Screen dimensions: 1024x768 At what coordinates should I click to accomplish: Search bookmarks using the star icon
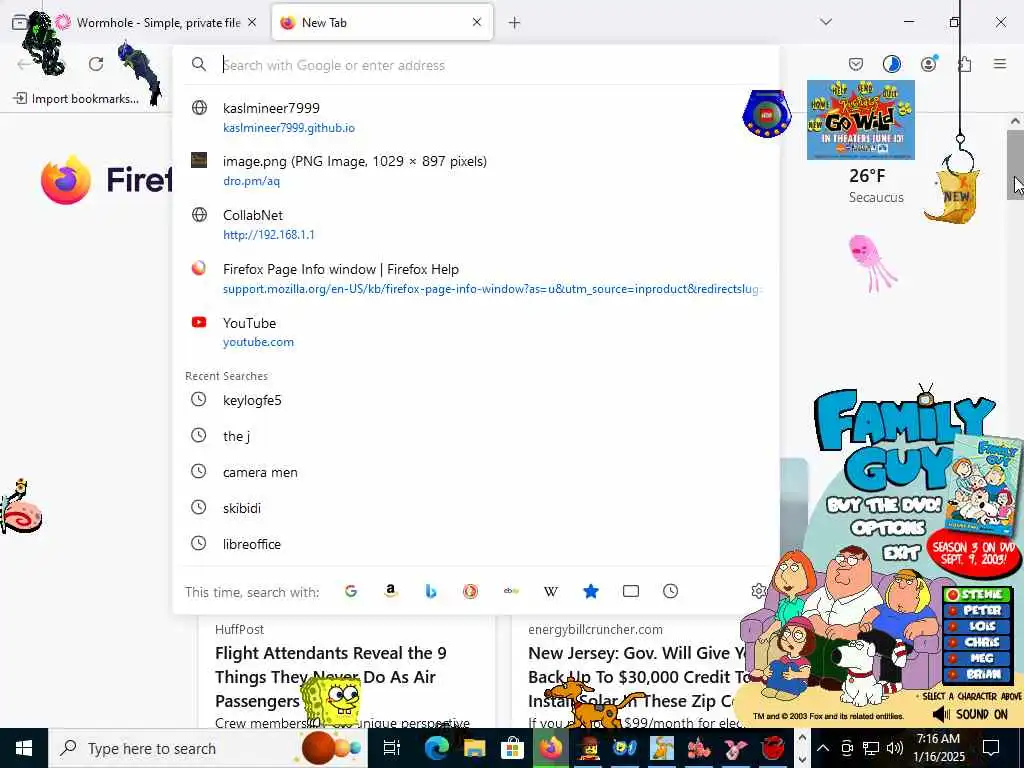pos(591,592)
